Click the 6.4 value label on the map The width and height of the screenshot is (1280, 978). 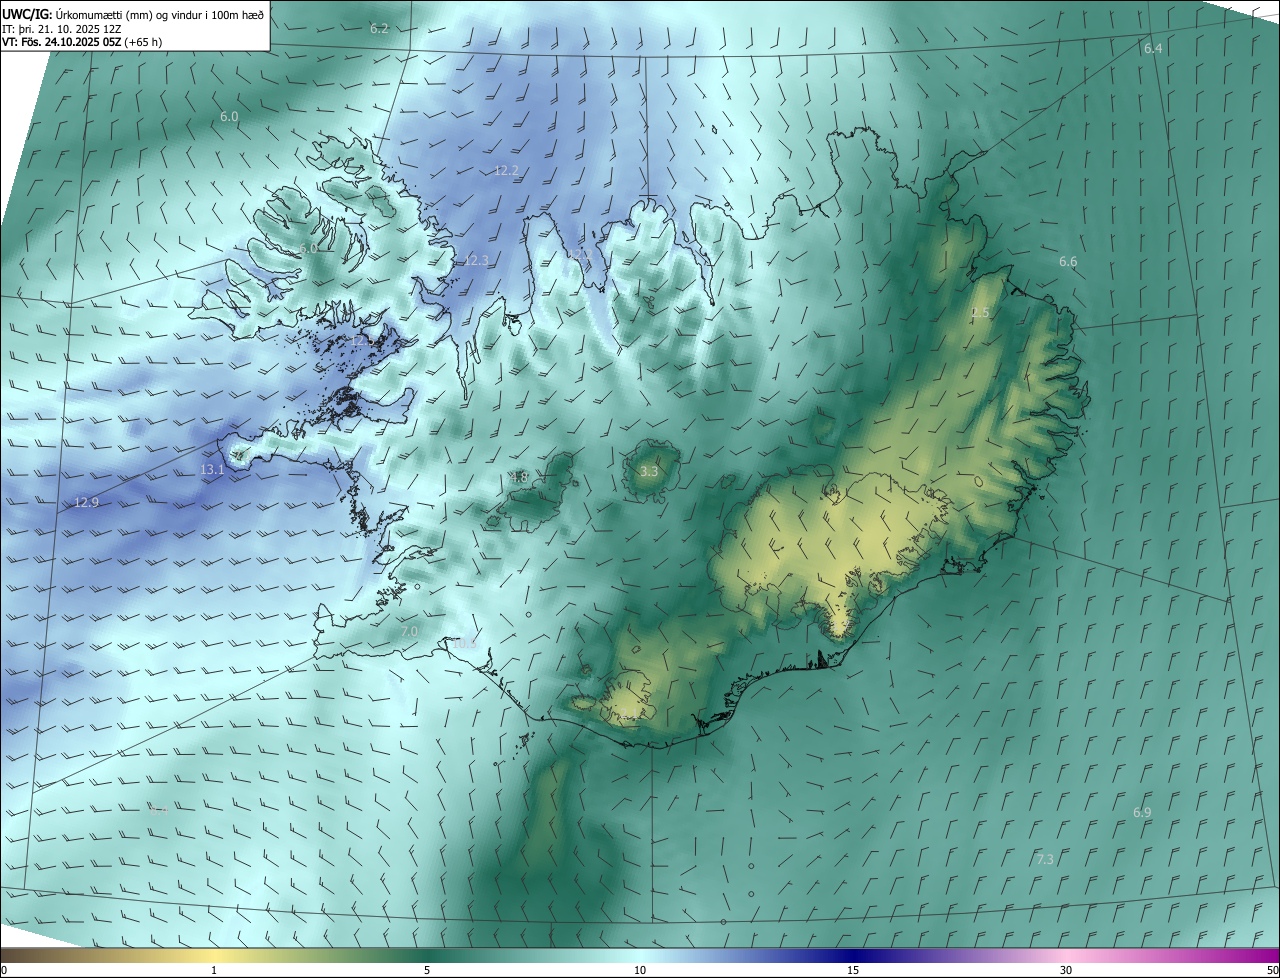pyautogui.click(x=1153, y=49)
